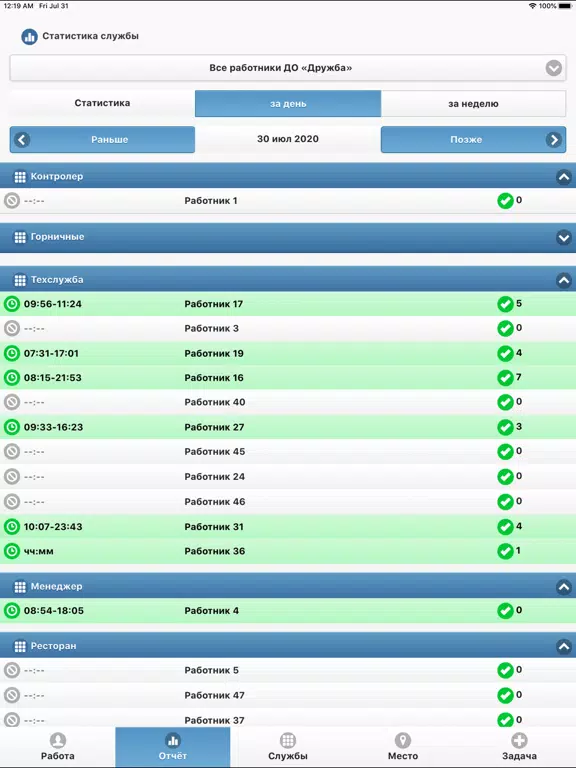Click the inactive grey icon for Работник 46
The image size is (576, 768).
coord(12,502)
